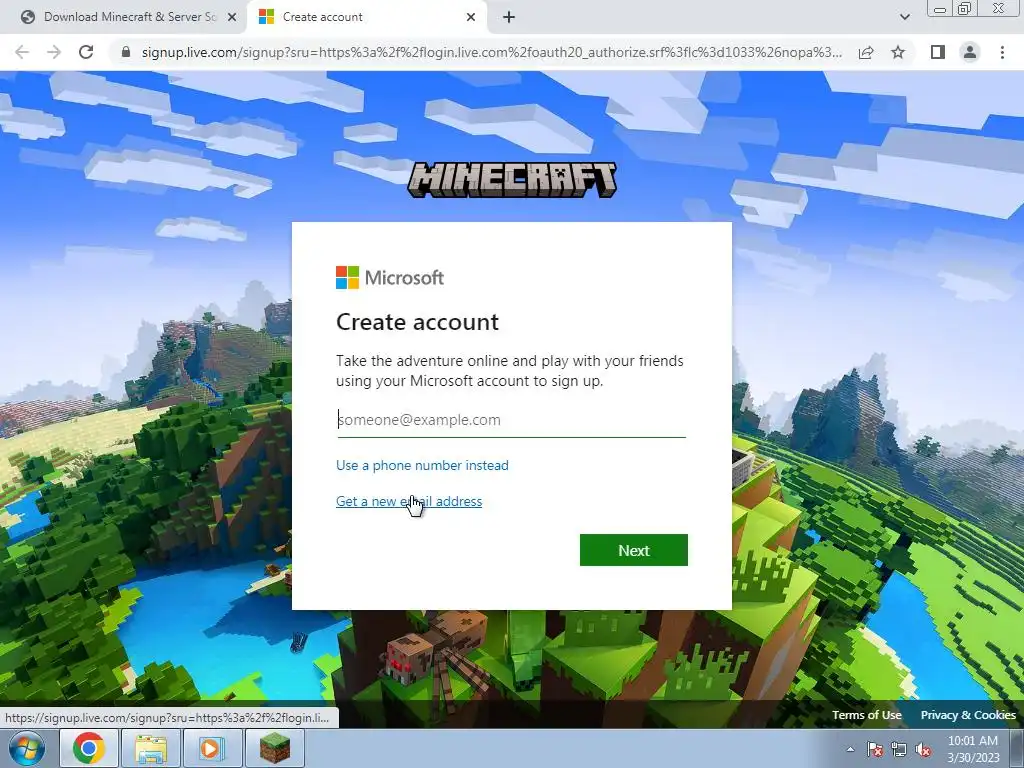Click the browser back arrow
Image resolution: width=1024 pixels, height=768 pixels.
pyautogui.click(x=22, y=52)
